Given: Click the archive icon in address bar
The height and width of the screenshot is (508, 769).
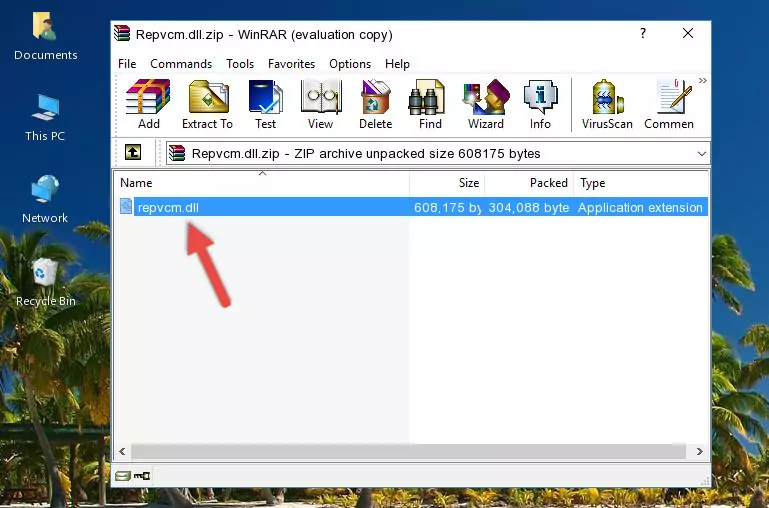Looking at the screenshot, I should tap(177, 153).
